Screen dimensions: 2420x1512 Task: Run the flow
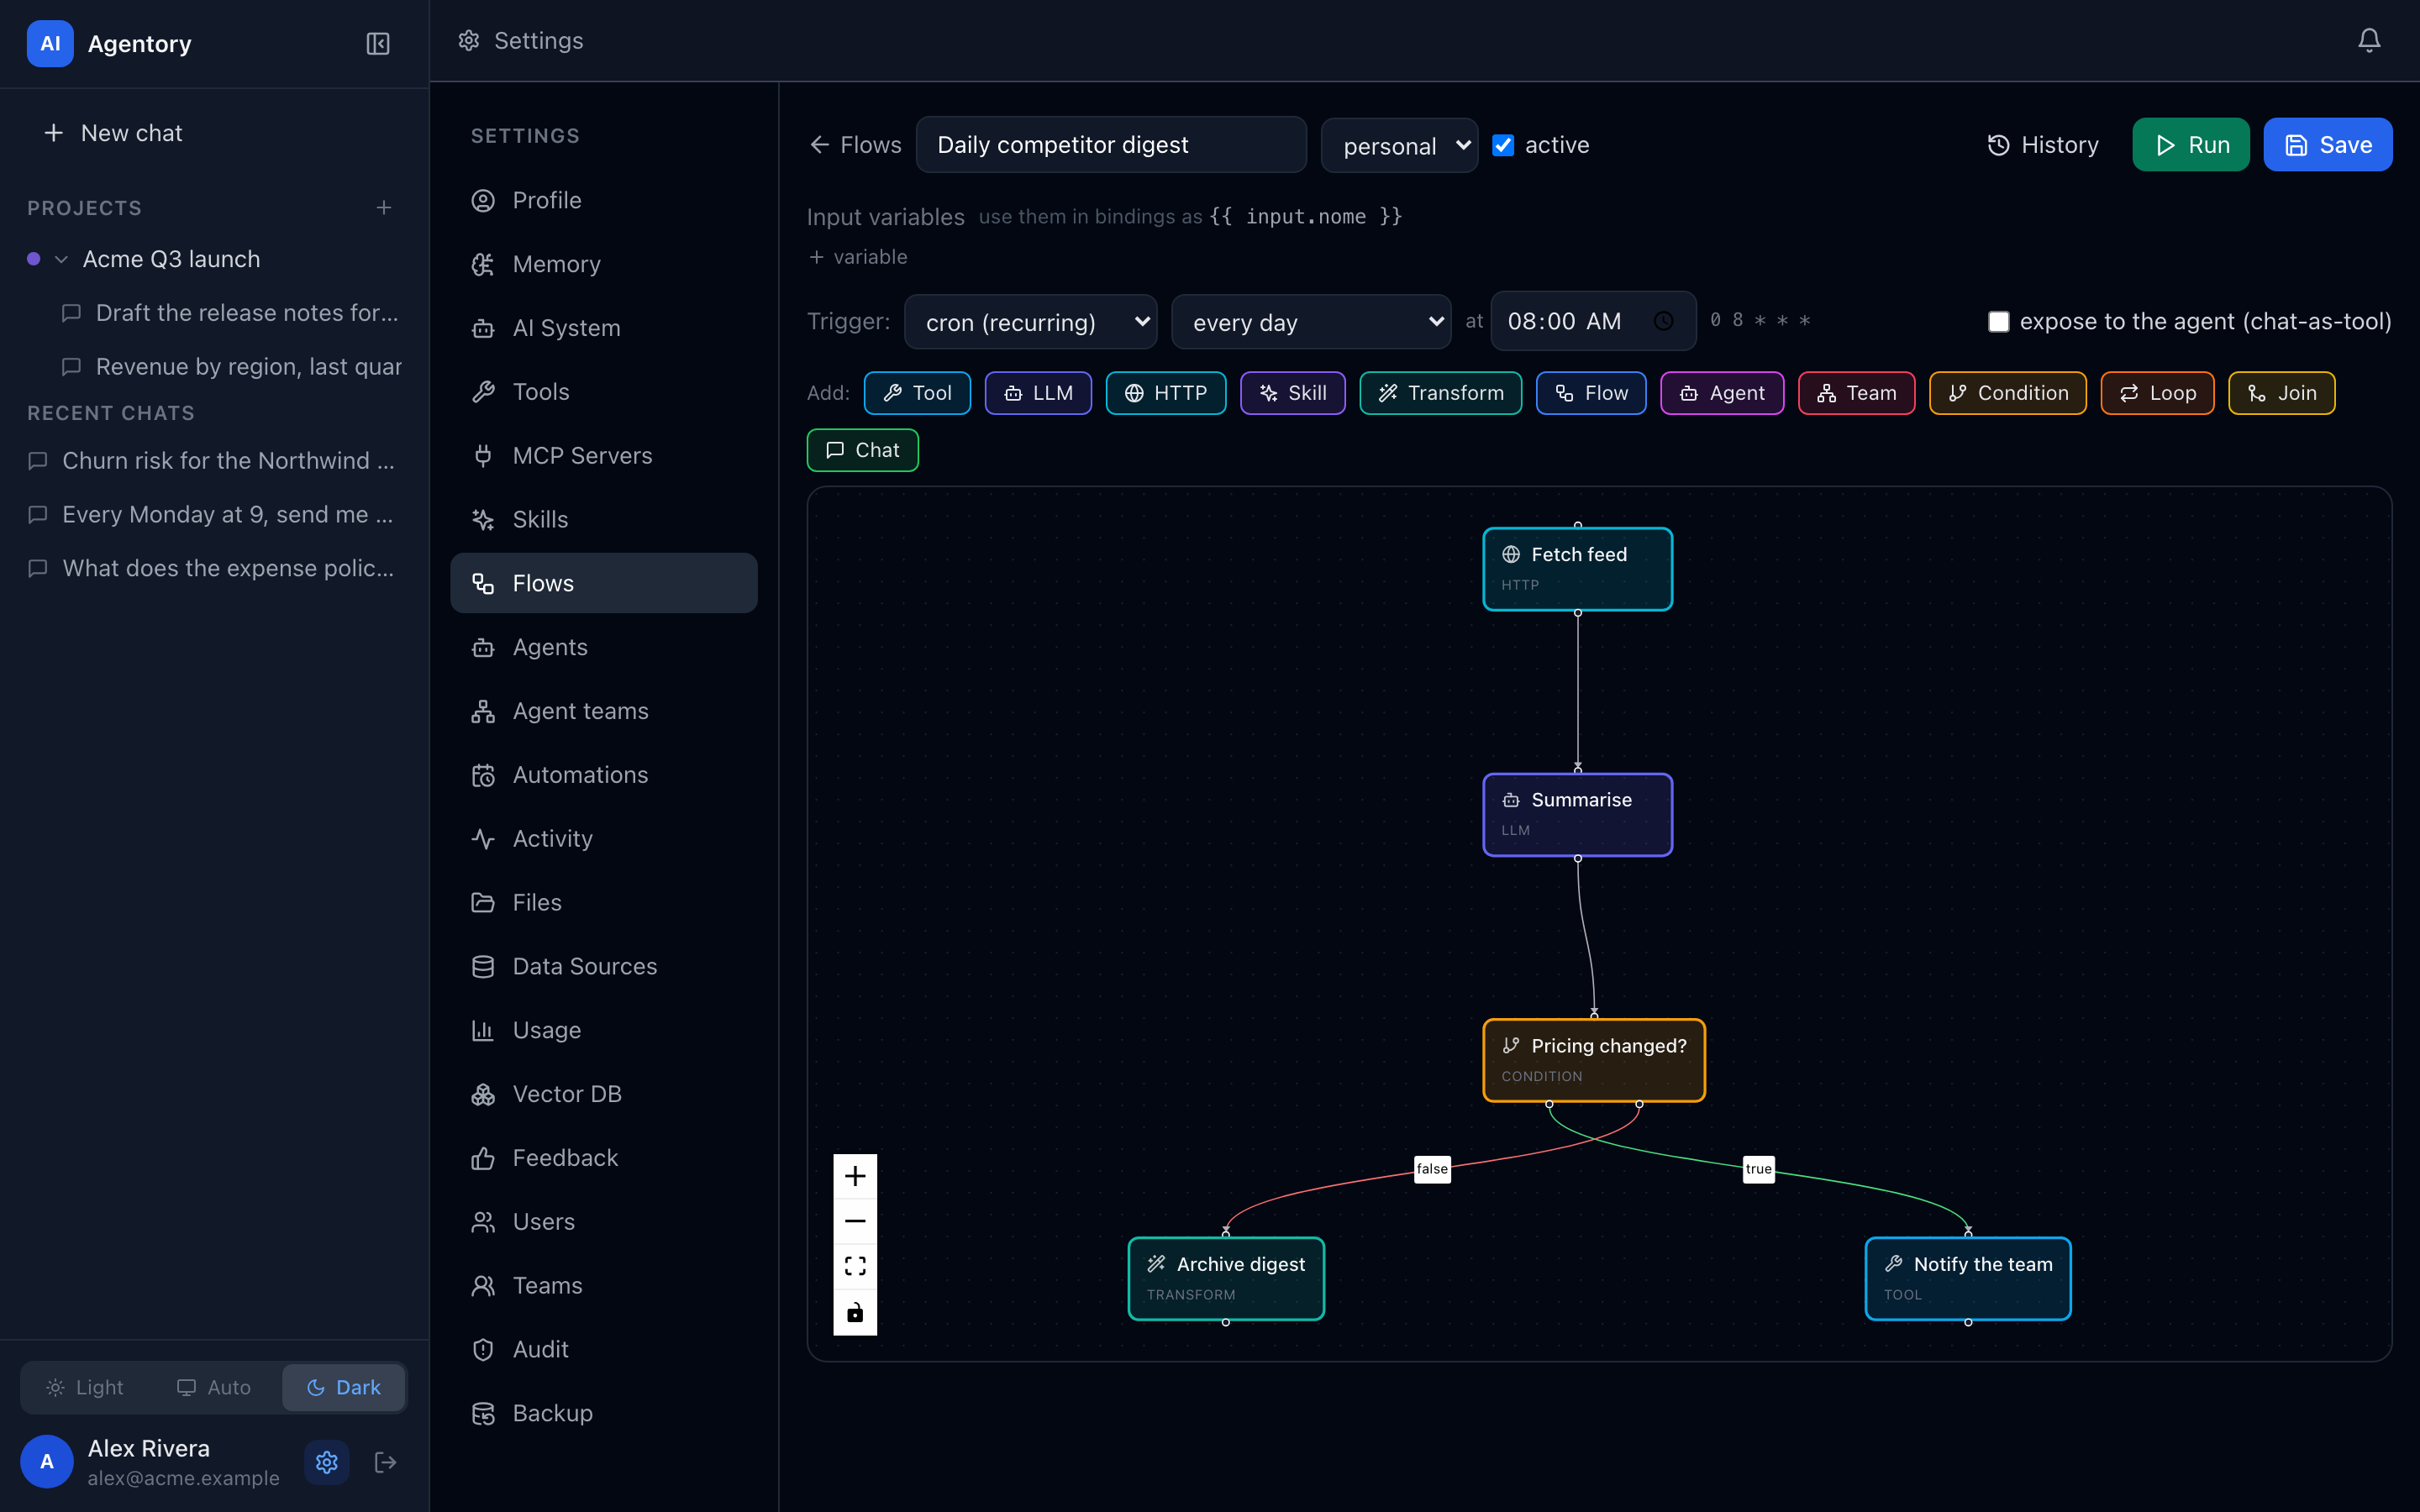(2191, 145)
